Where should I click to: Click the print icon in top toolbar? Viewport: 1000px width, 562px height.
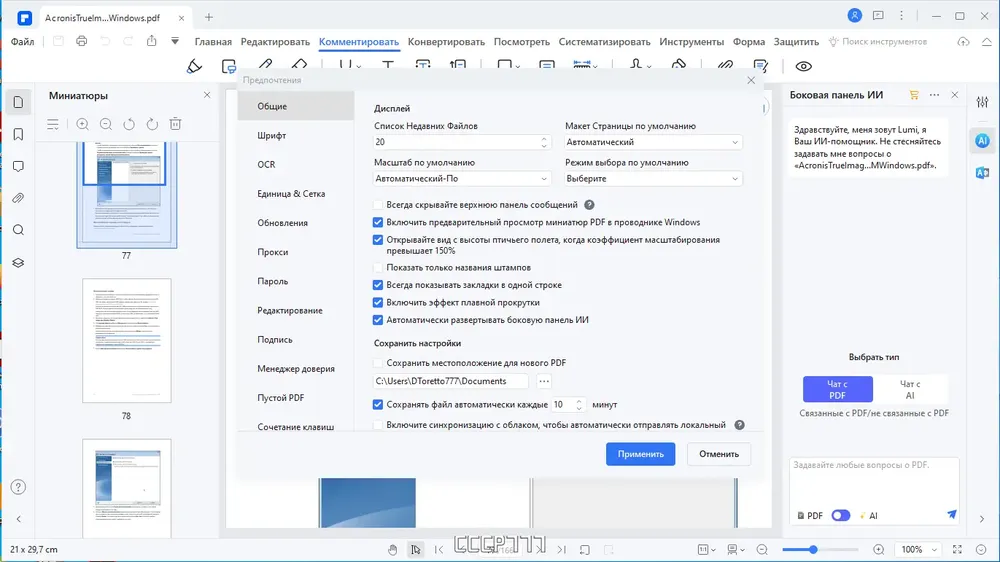coord(82,41)
